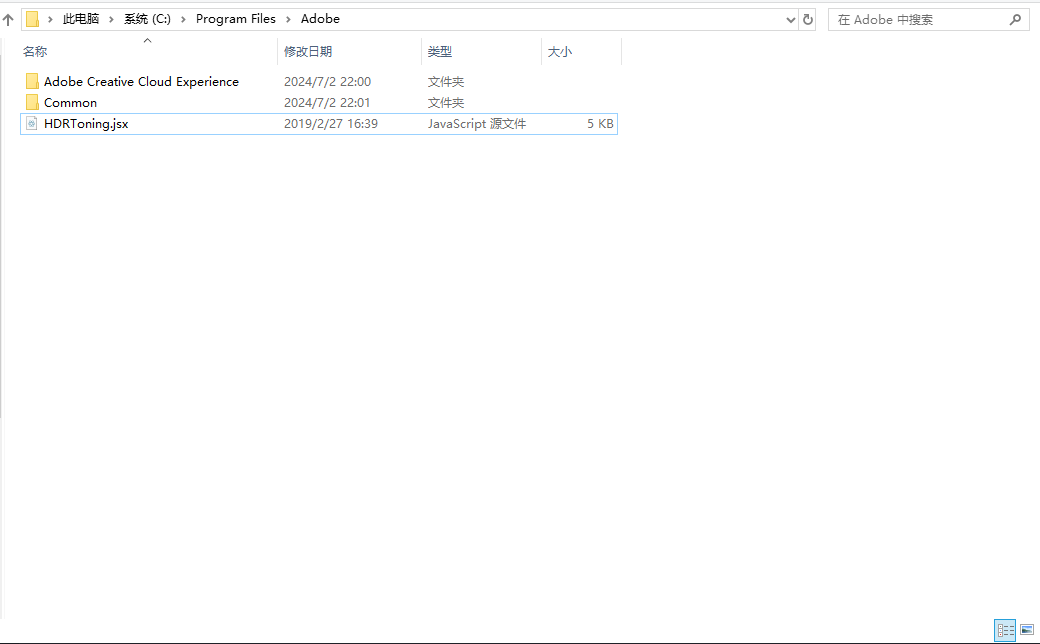Click the folder icon in address bar
Image resolution: width=1040 pixels, height=644 pixels.
click(32, 19)
